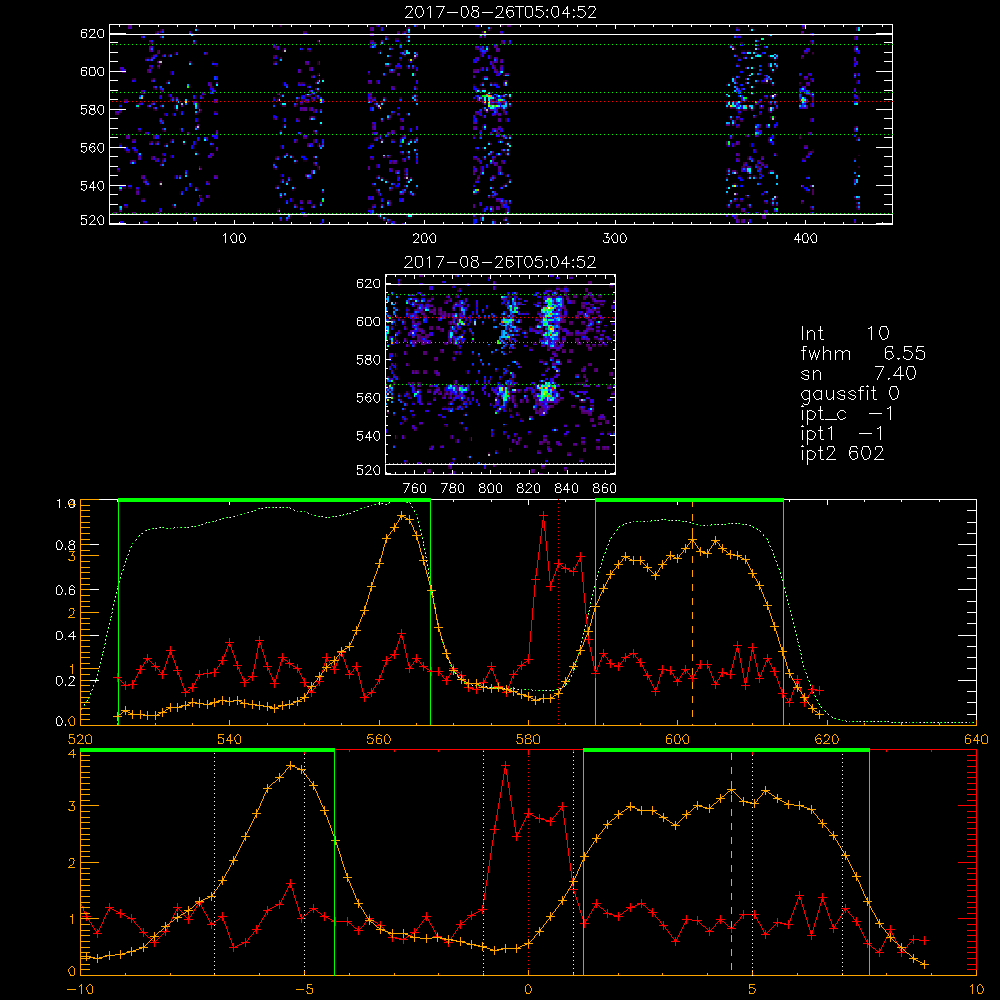
Task: Select the 'sn 7.40' readout
Action: point(858,373)
